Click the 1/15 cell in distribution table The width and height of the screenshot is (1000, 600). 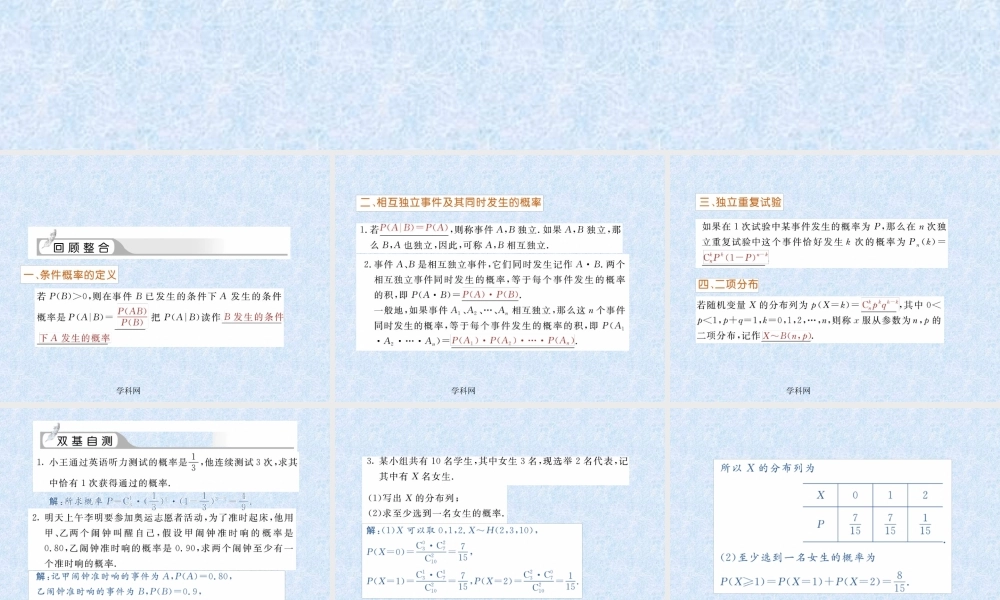[925, 524]
